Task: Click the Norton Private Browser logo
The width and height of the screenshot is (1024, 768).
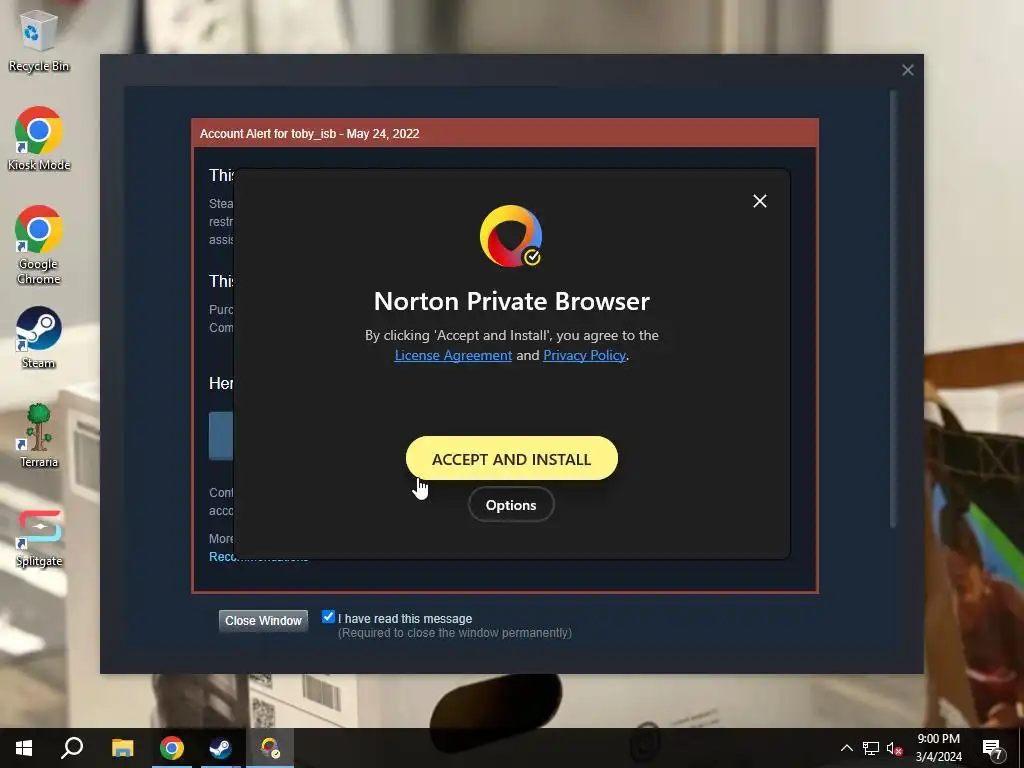Action: (511, 236)
